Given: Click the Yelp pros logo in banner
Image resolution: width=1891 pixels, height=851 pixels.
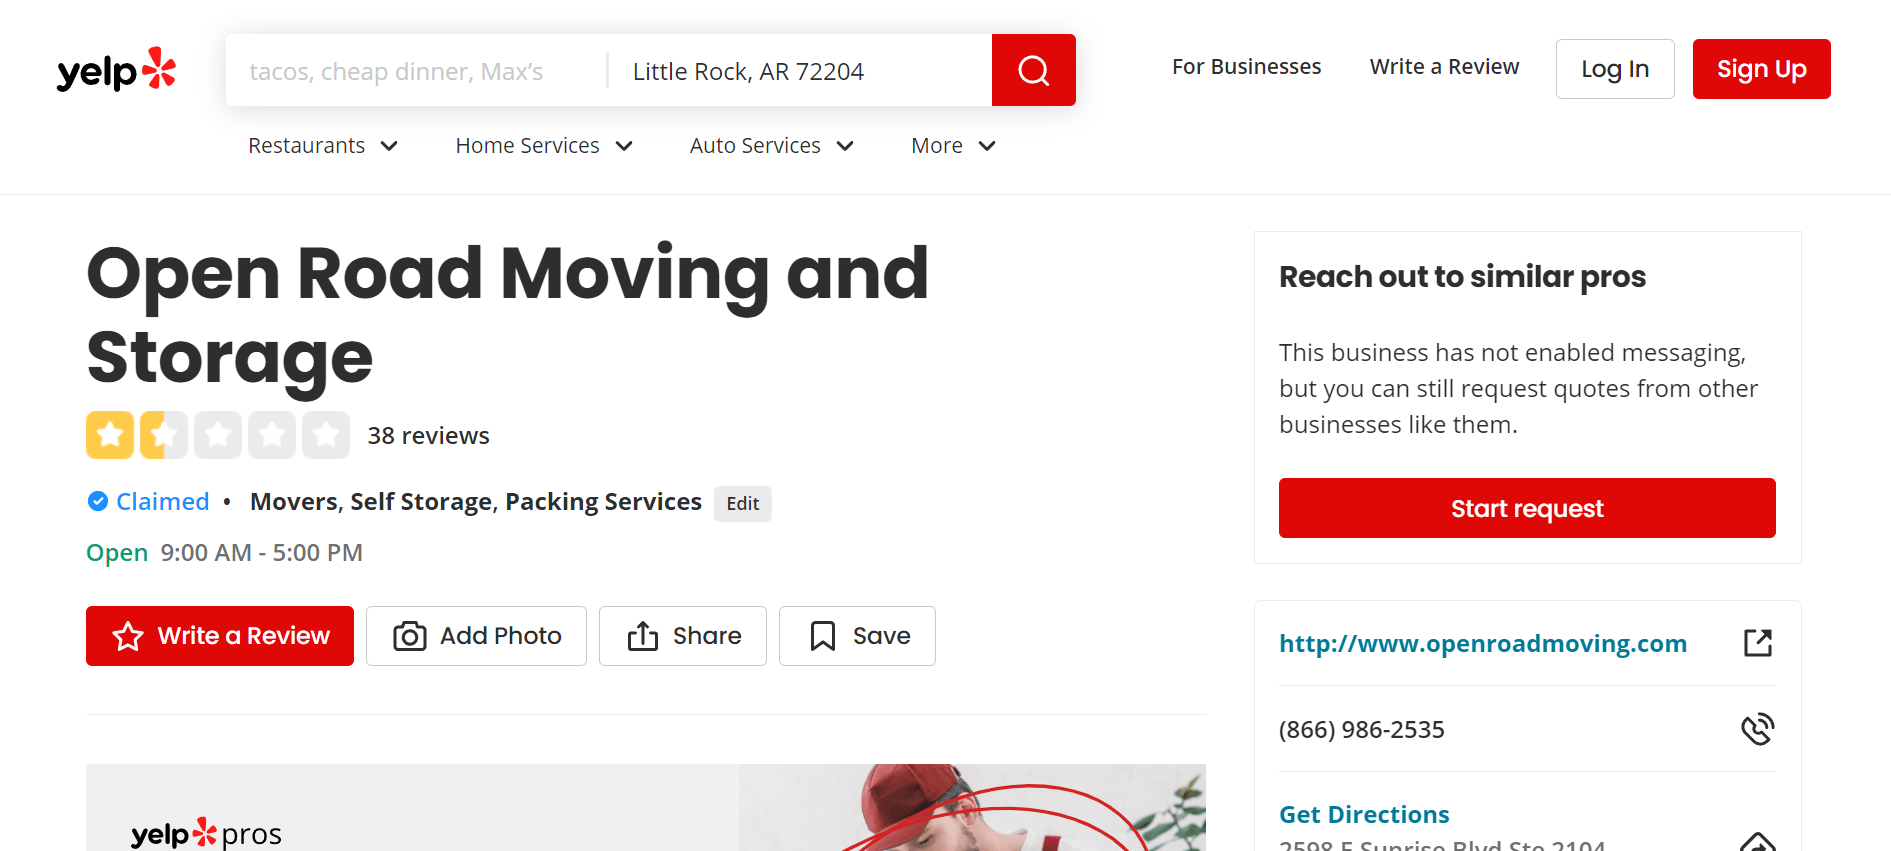Looking at the screenshot, I should tap(206, 833).
